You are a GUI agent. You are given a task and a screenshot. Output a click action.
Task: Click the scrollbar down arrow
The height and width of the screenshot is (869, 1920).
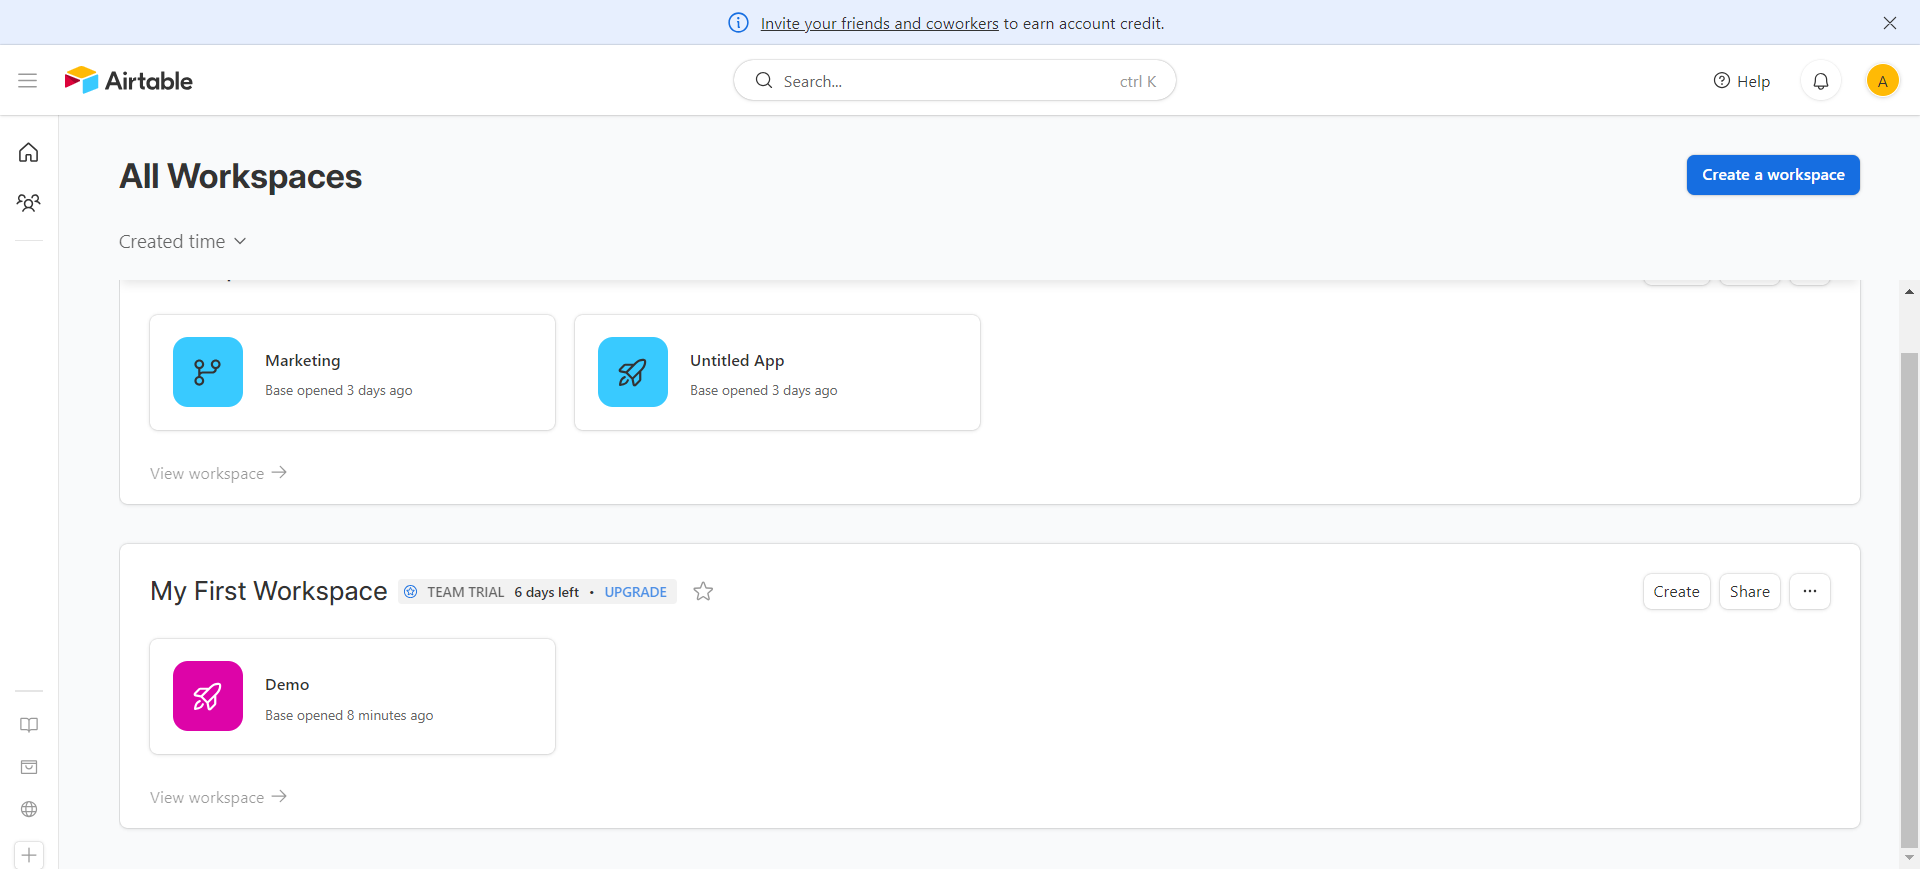[1909, 858]
